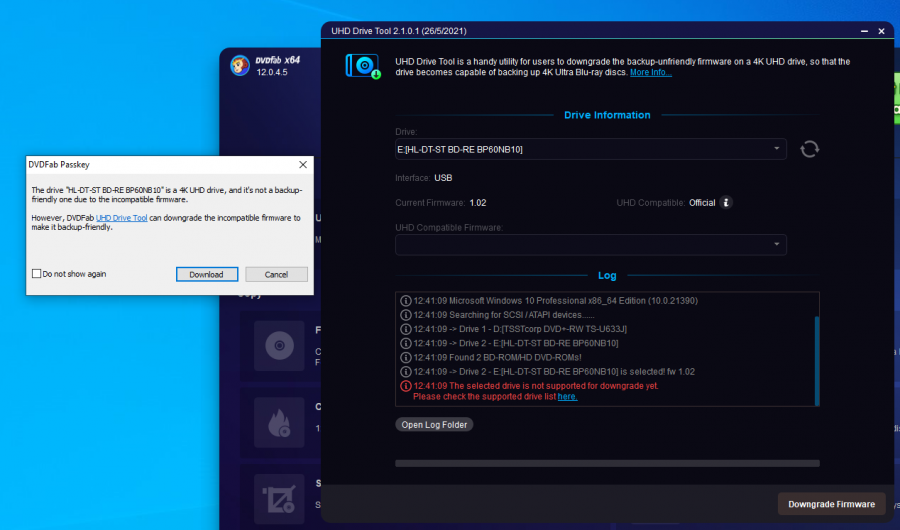Expand the UHD Compatible Firmware dropdown

pos(591,245)
